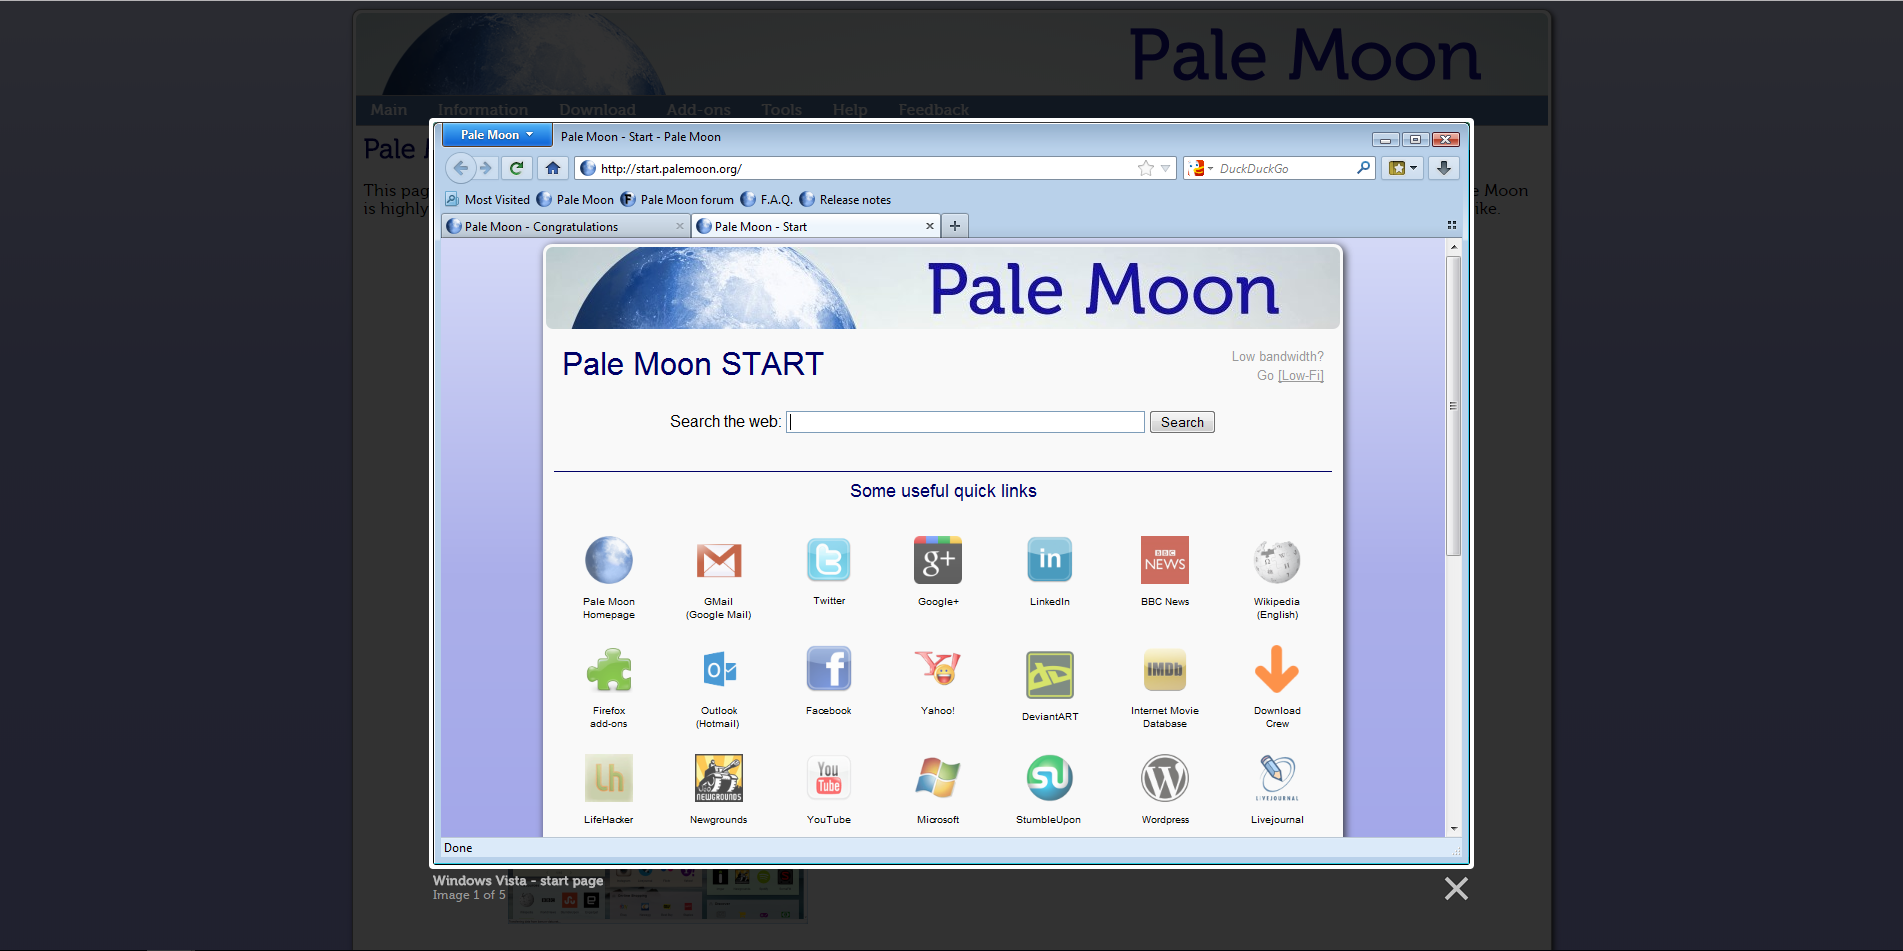1903x951 pixels.
Task: Open the LifeHacker quick link icon
Action: 609,778
